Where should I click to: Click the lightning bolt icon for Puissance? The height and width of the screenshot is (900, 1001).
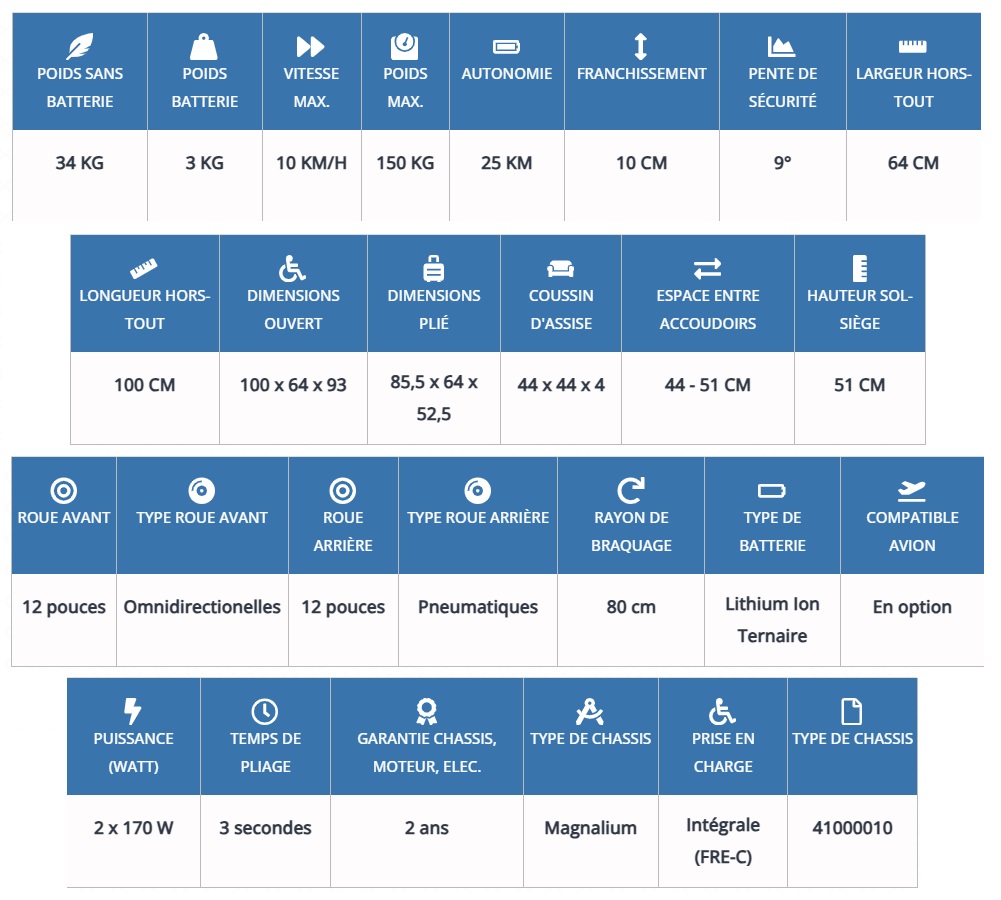[133, 711]
